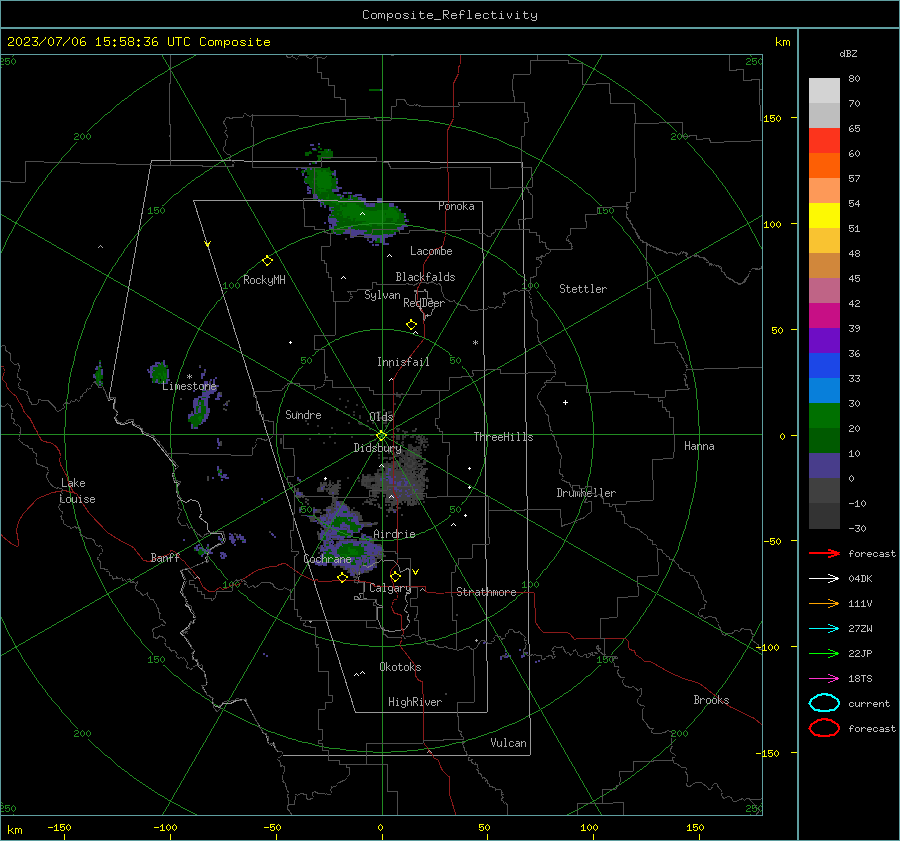Image resolution: width=900 pixels, height=841 pixels.
Task: Select the Strathmore label
Action: click(x=486, y=592)
